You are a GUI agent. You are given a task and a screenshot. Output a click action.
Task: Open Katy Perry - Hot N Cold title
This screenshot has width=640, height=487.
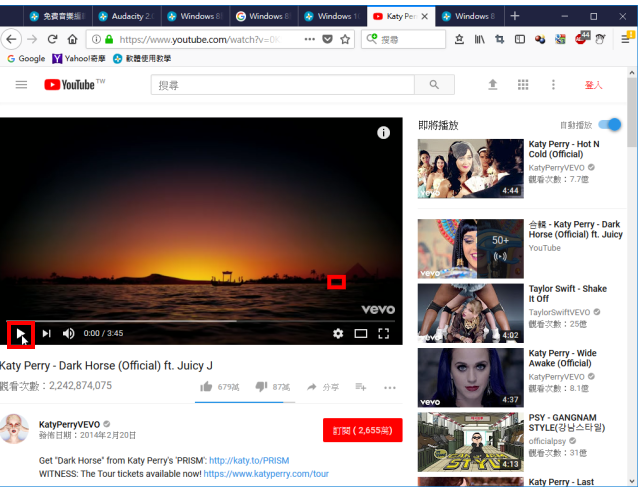tap(564, 149)
